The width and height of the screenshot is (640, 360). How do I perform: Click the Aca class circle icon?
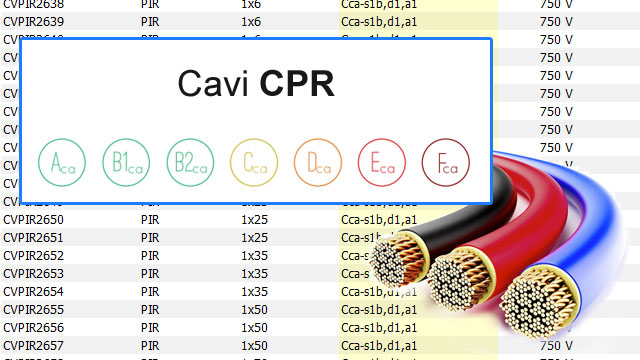[x=62, y=162]
